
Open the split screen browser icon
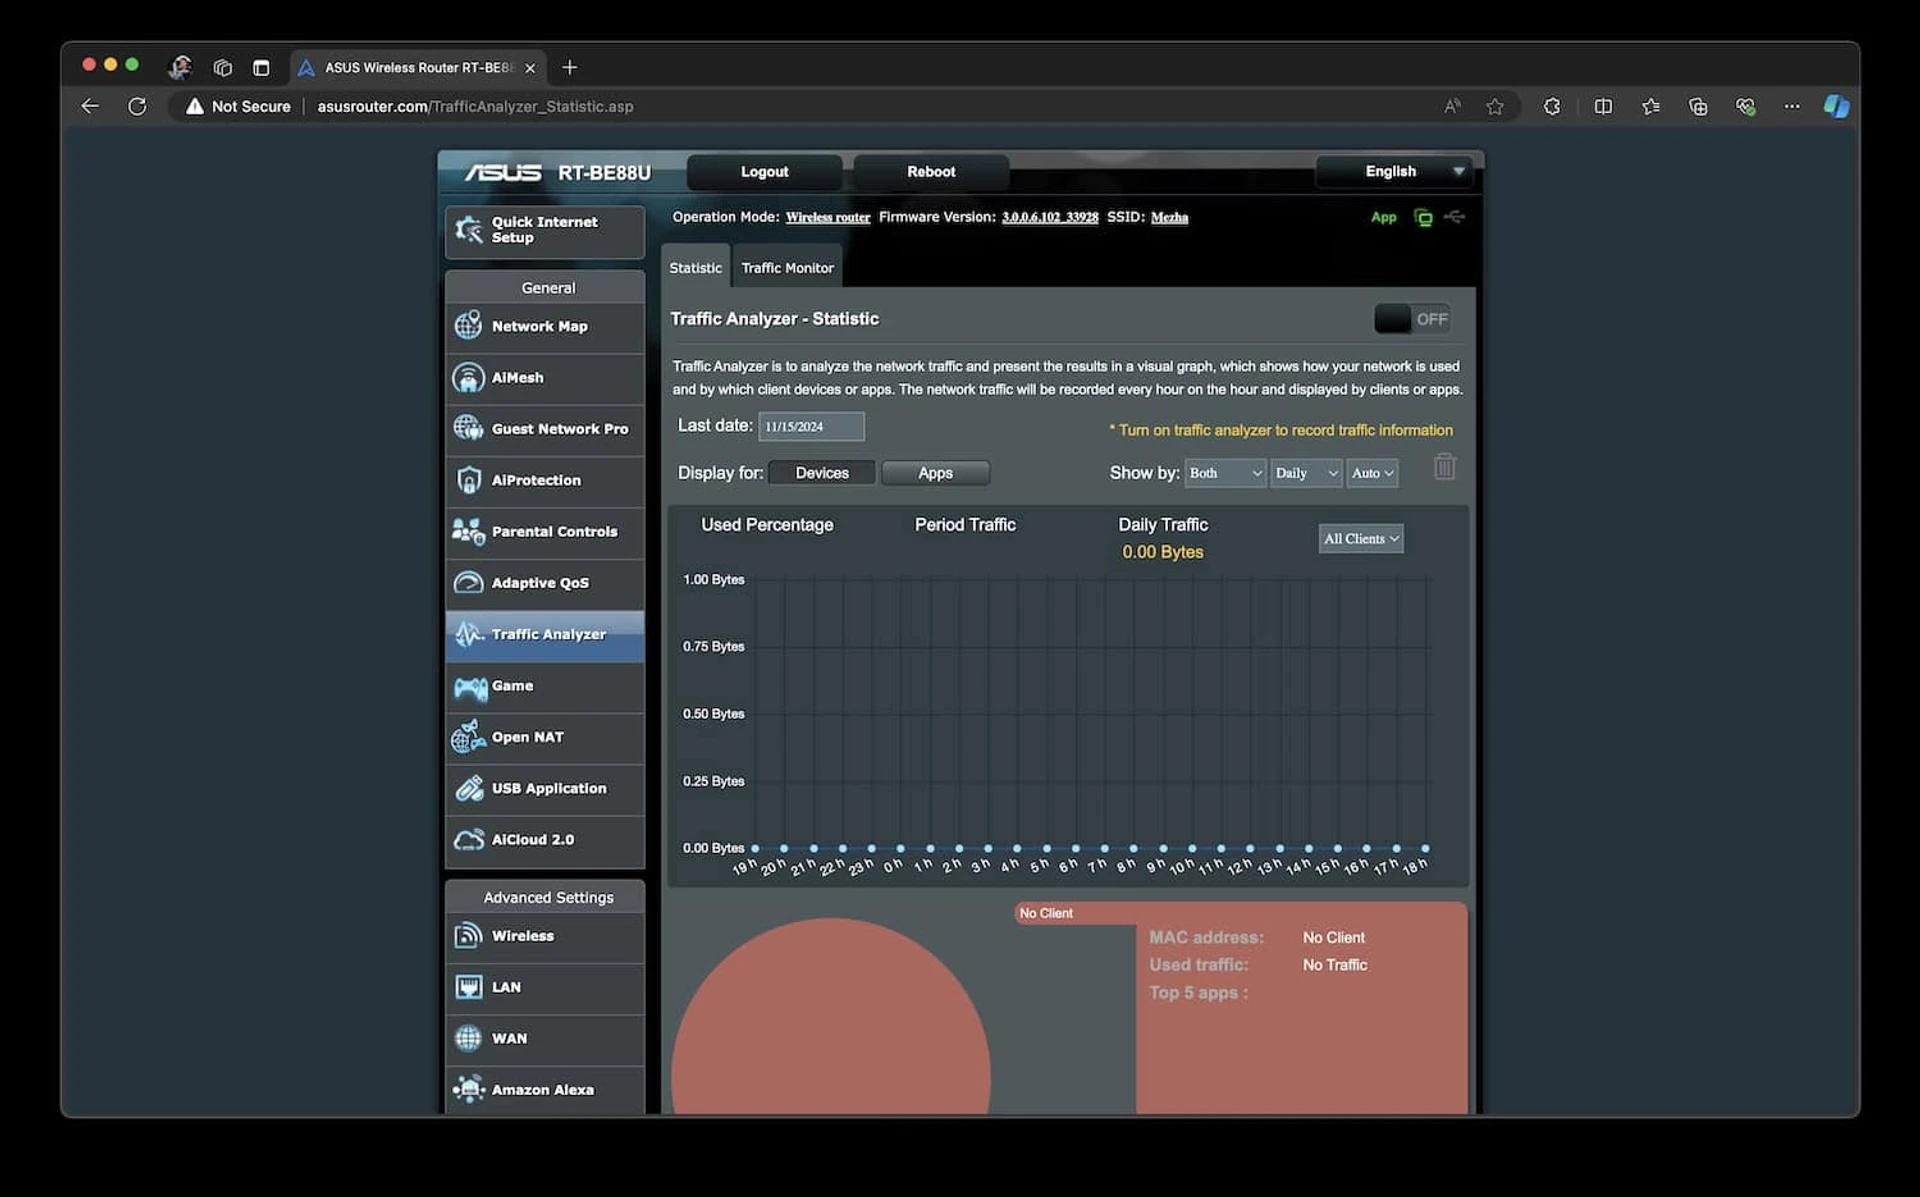[1603, 106]
